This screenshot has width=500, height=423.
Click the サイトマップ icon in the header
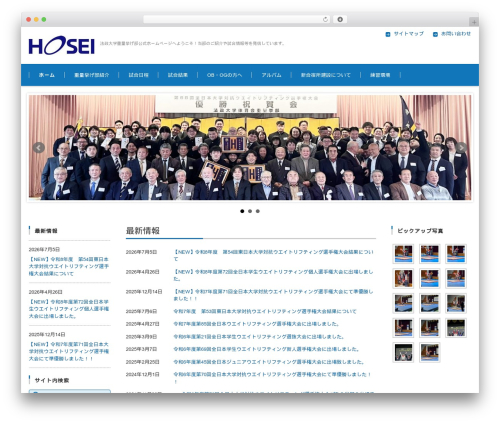point(388,34)
